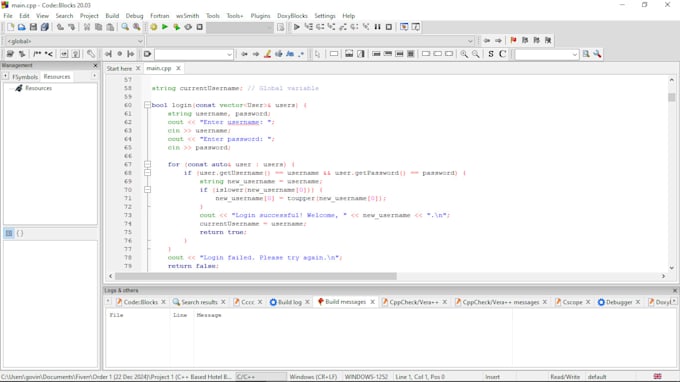Click the highlight marker pen icon

268,54
